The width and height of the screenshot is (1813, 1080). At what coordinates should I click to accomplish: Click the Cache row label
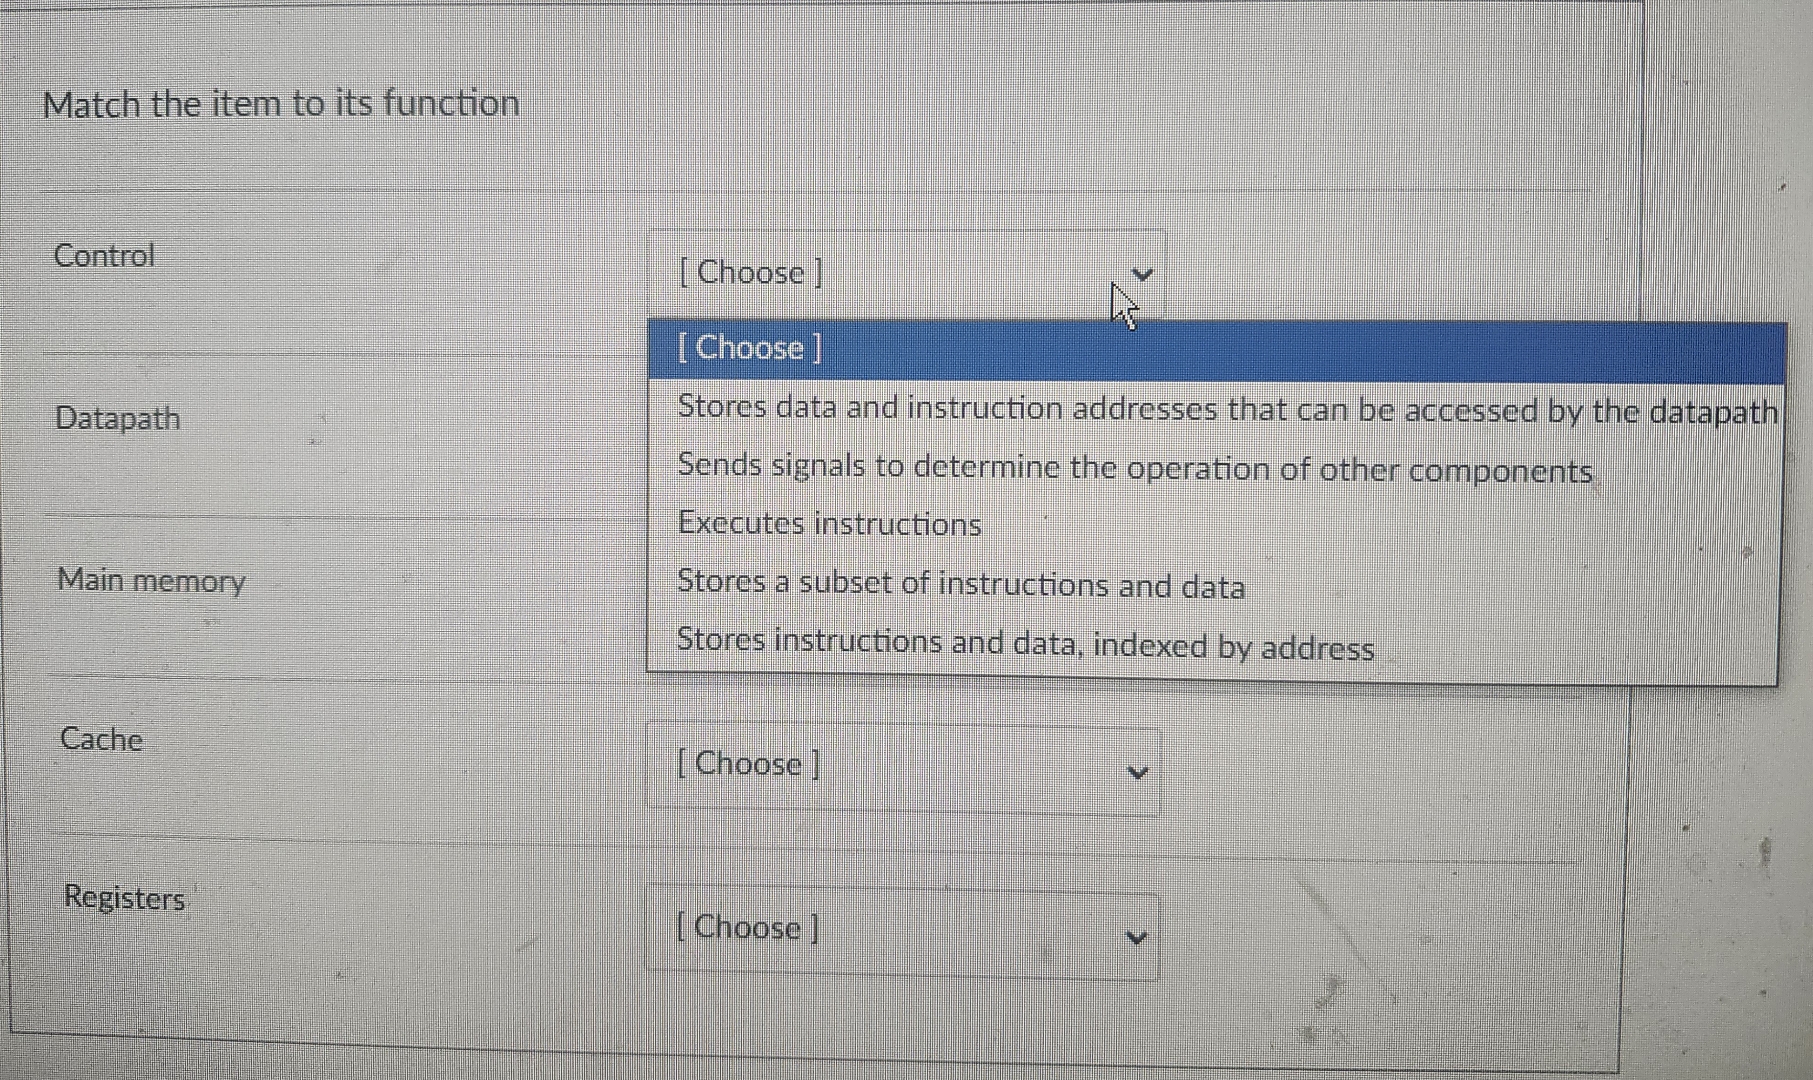99,740
